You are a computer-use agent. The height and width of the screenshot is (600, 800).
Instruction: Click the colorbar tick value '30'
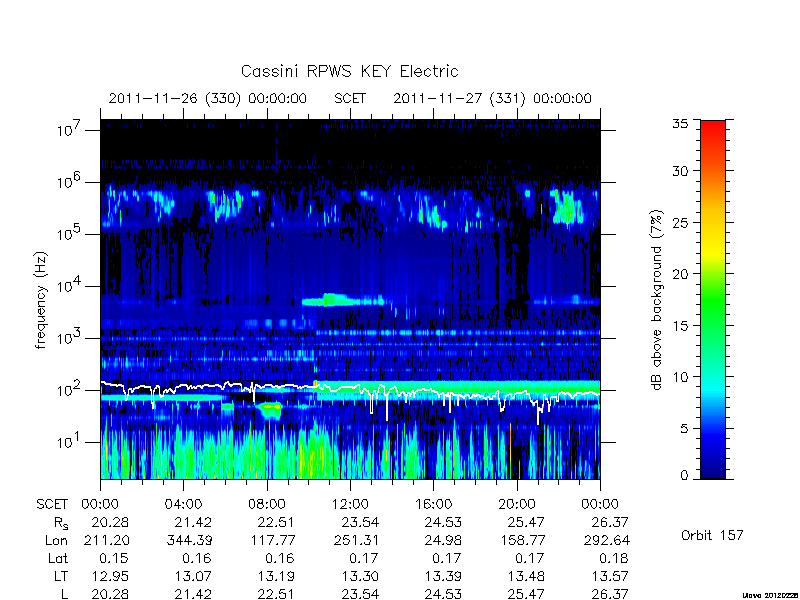(680, 171)
